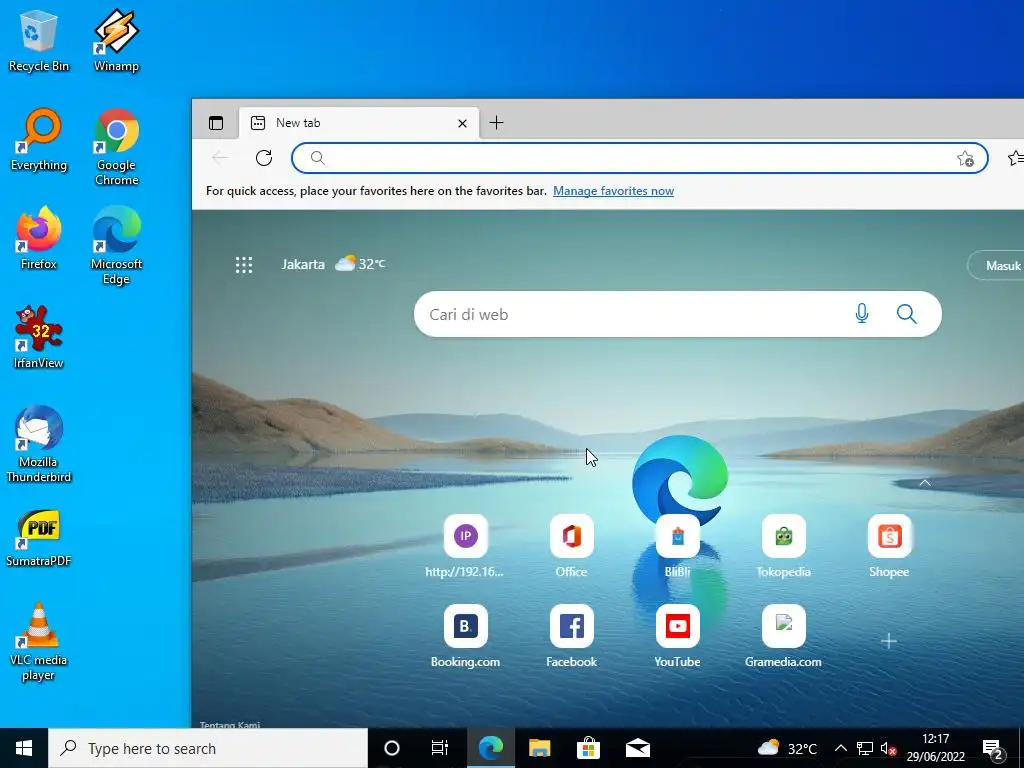Switch to Edge on the taskbar
The image size is (1024, 768).
pos(490,748)
